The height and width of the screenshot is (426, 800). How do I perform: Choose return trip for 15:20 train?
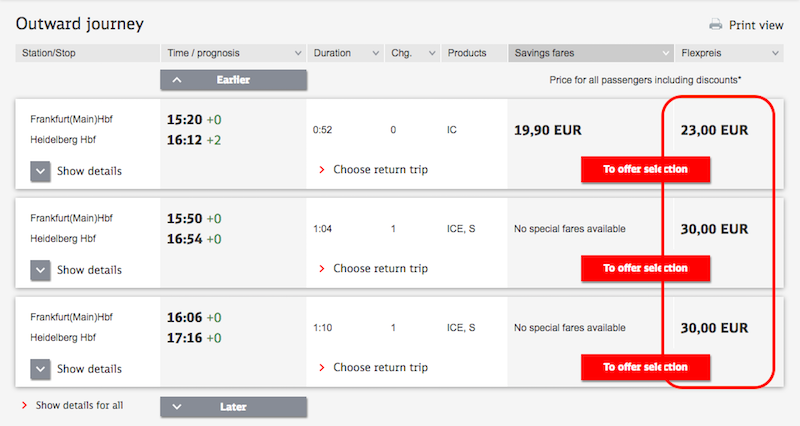click(373, 169)
